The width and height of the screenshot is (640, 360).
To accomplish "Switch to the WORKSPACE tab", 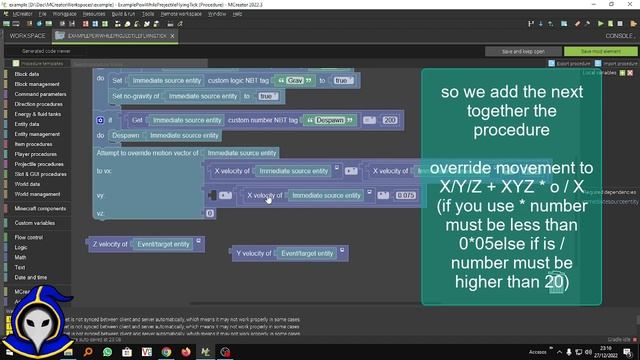I will [27, 36].
